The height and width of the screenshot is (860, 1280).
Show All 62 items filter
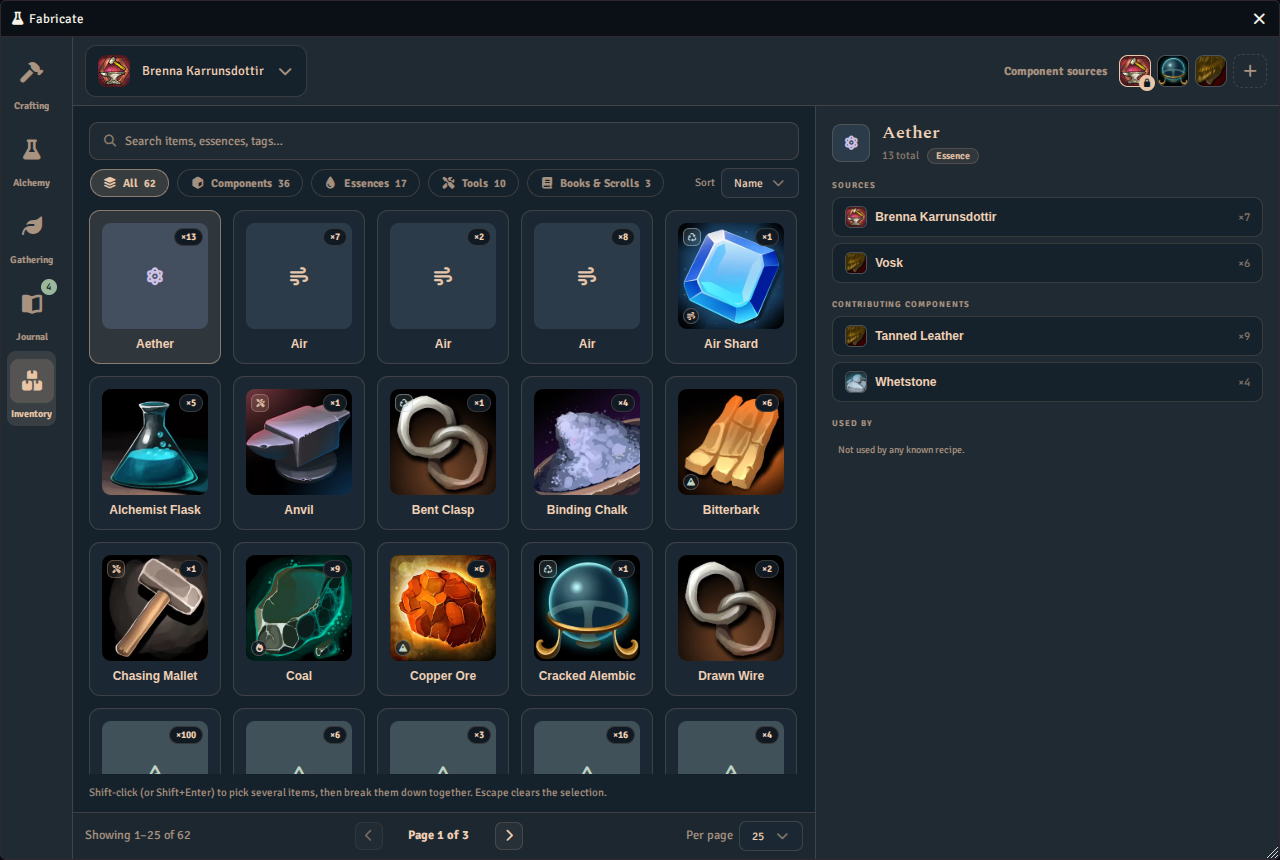point(130,183)
